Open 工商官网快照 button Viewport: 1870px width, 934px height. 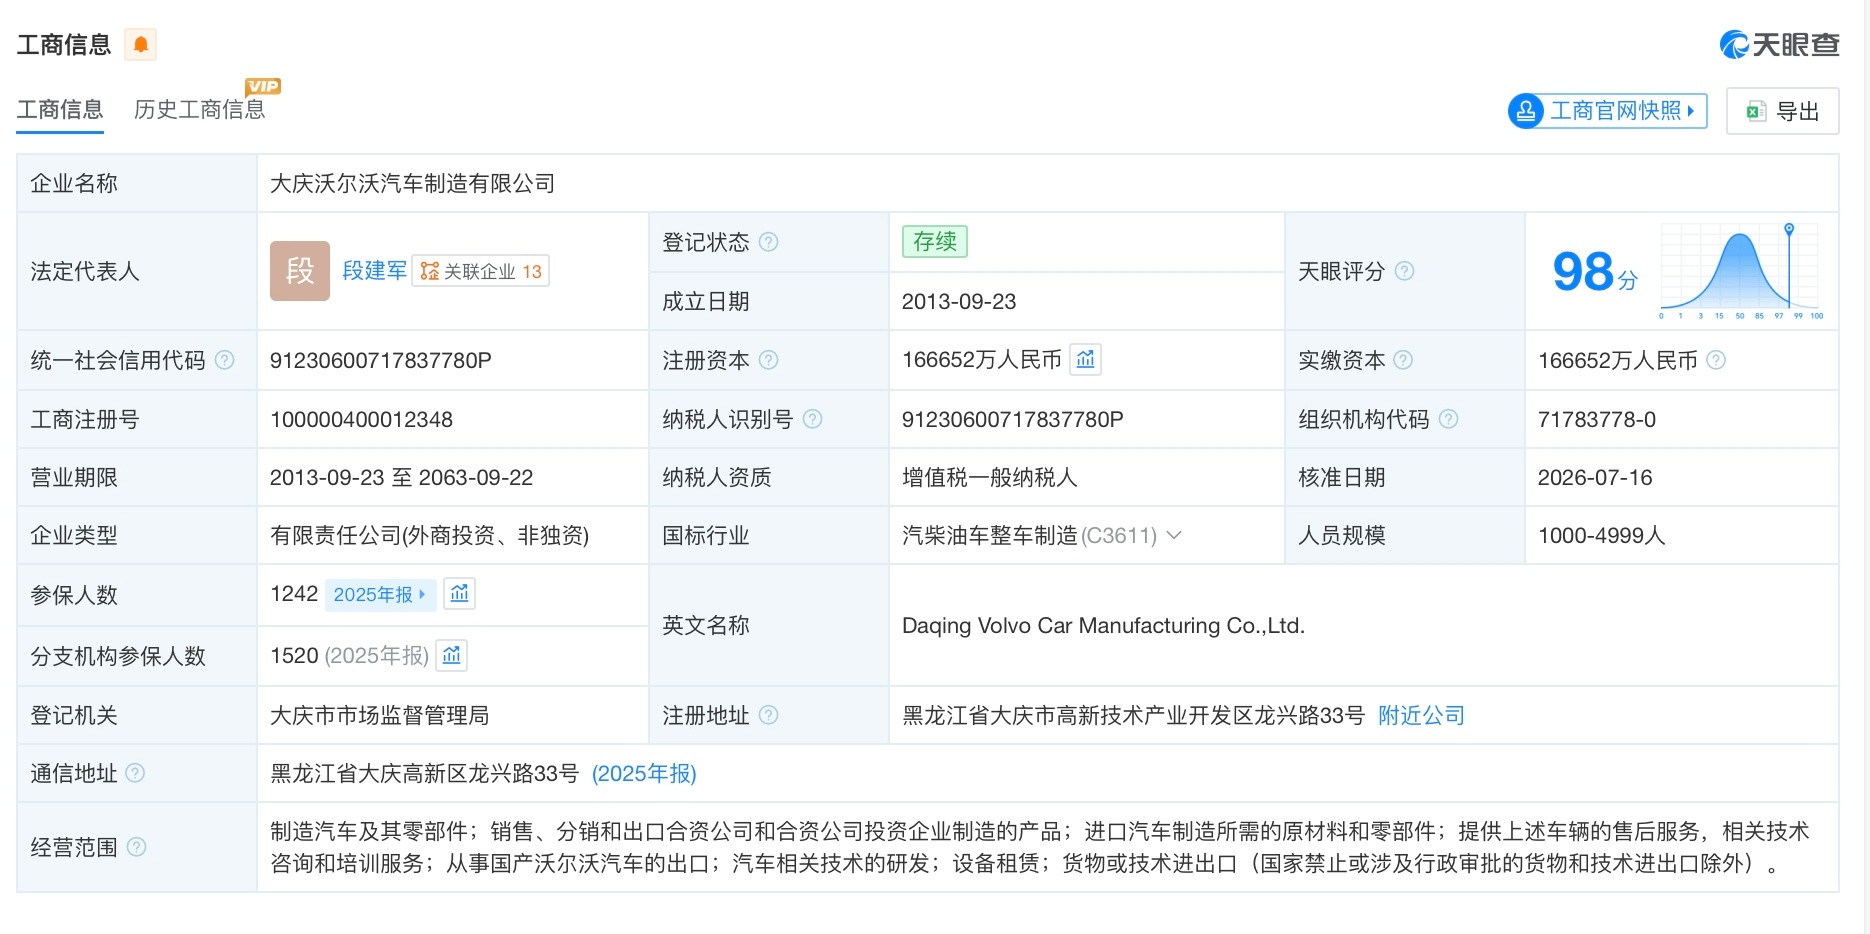point(1607,110)
